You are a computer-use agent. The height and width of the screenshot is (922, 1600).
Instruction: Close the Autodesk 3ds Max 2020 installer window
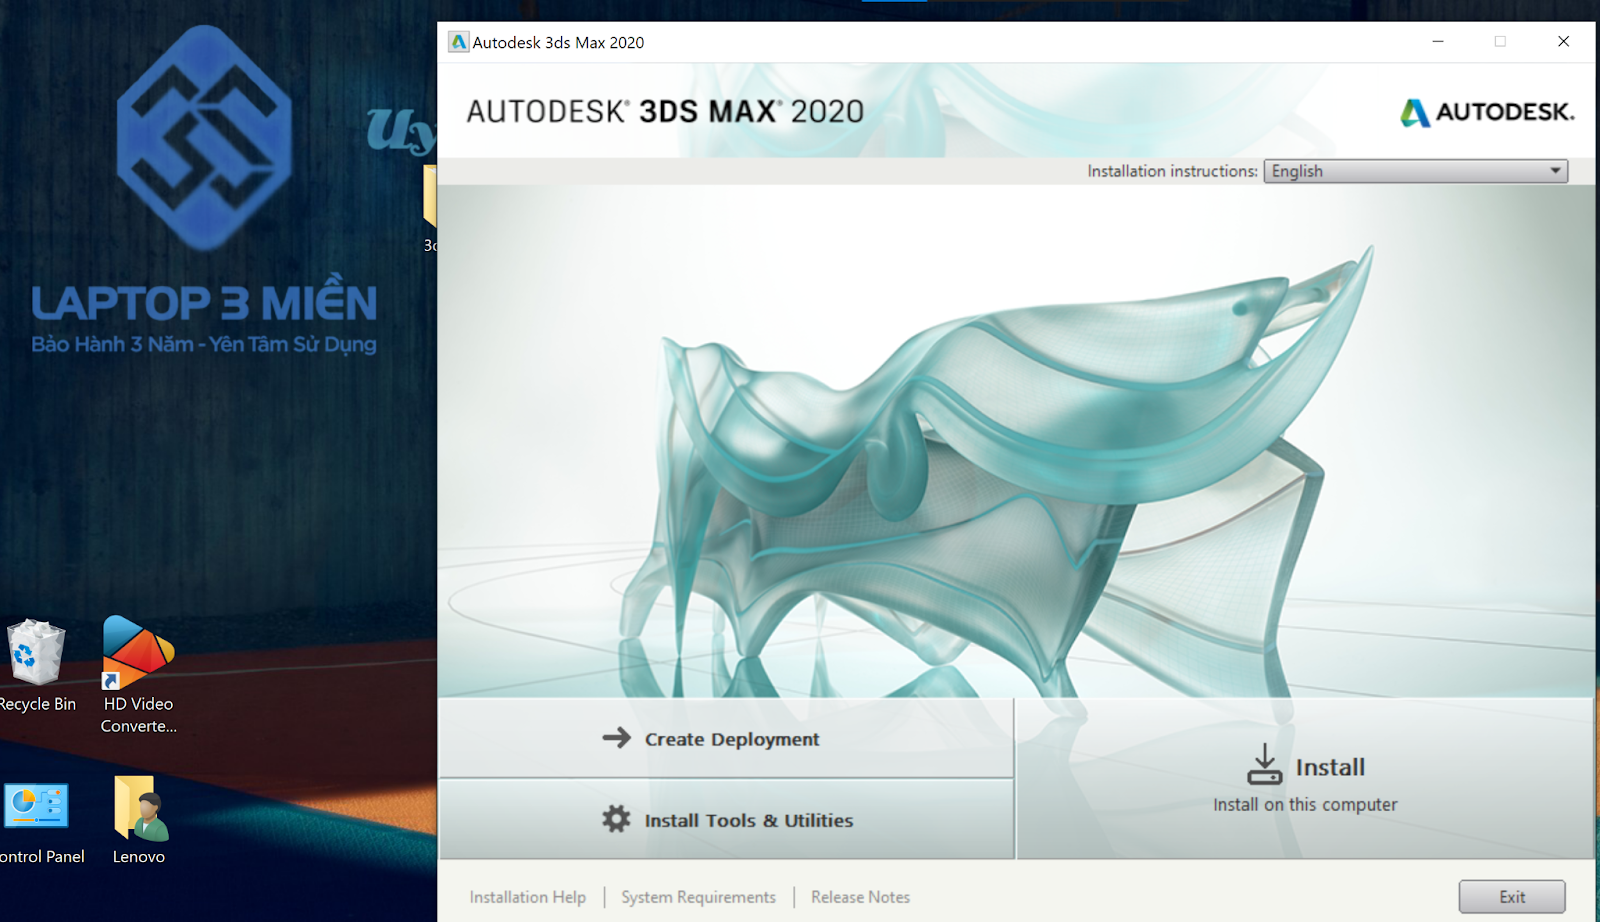pos(1563,42)
